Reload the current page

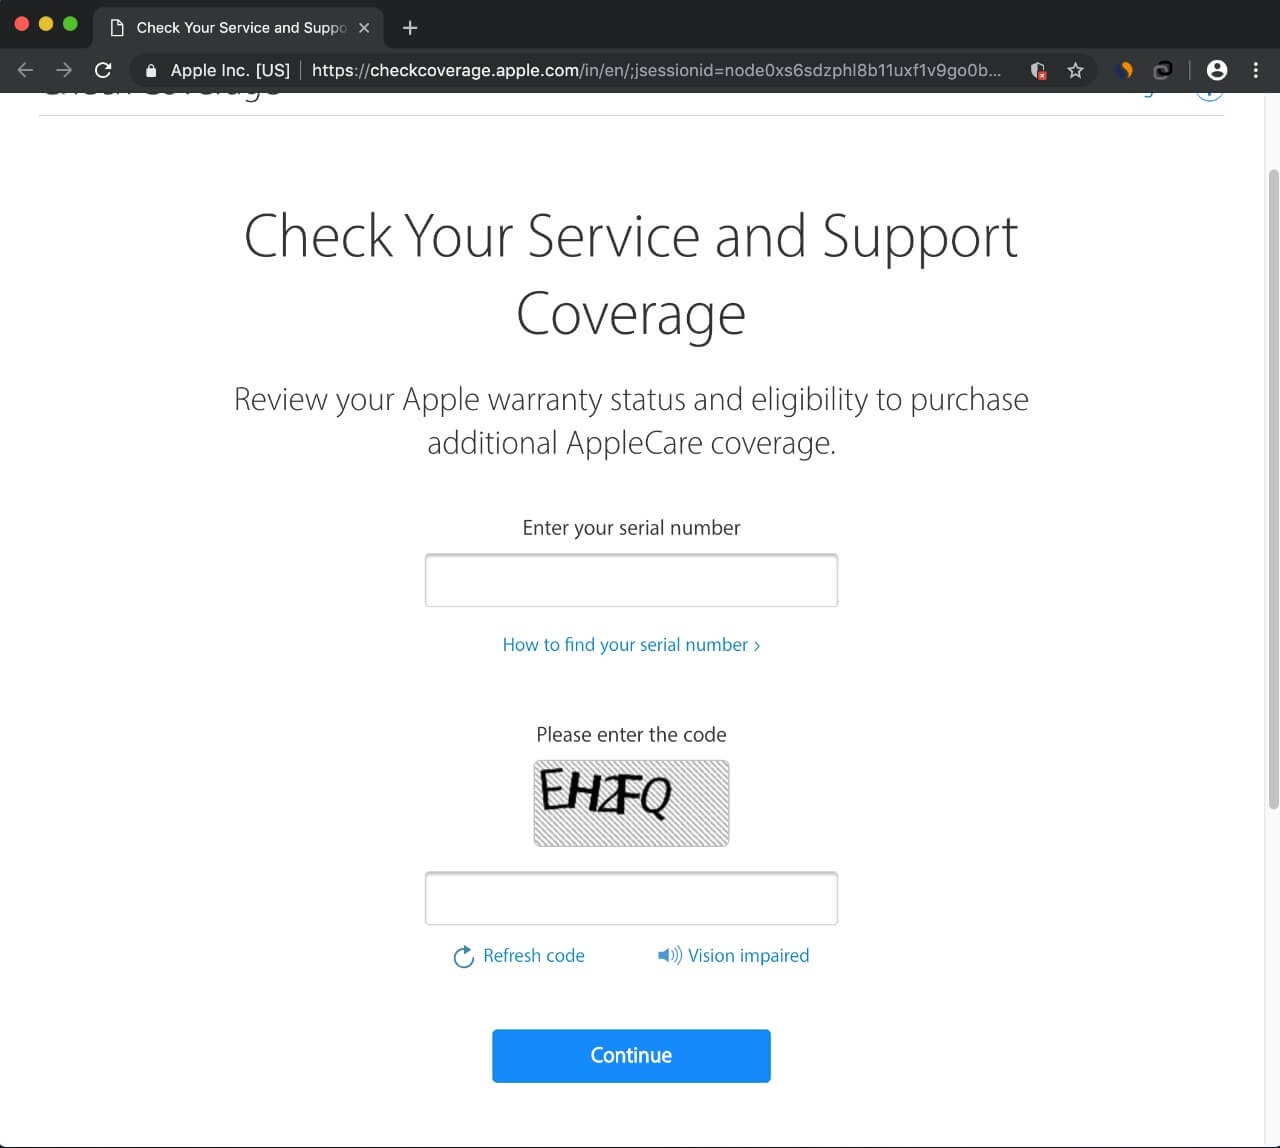(103, 70)
